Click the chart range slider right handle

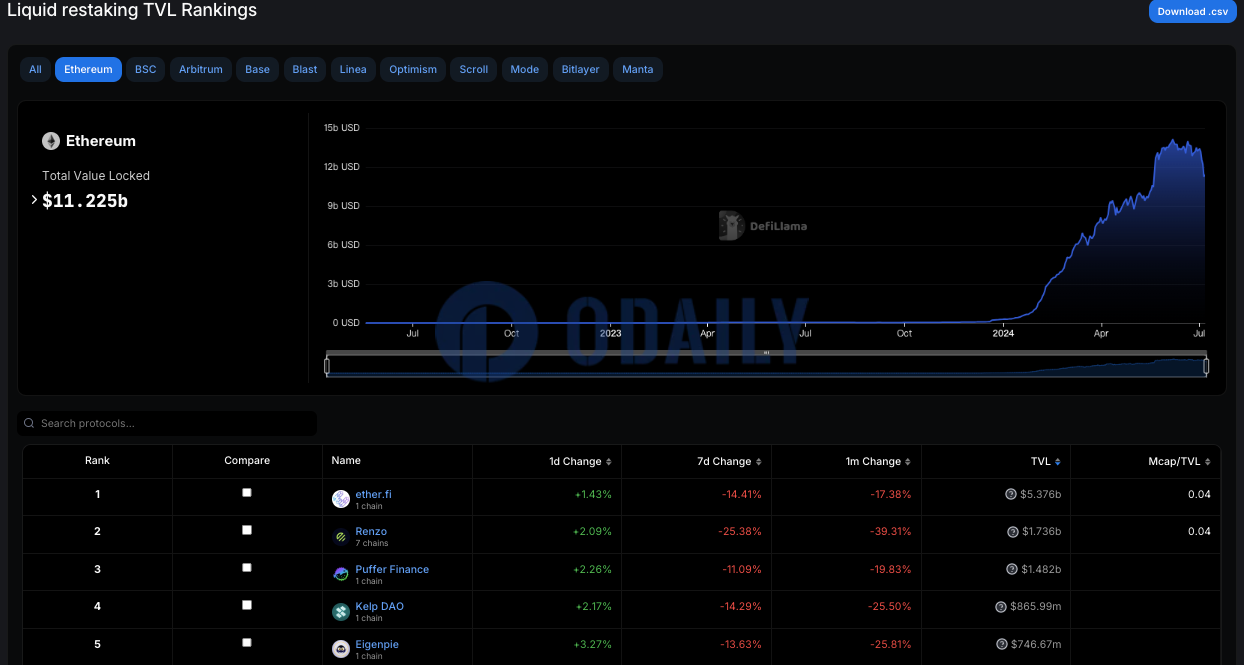(1206, 366)
